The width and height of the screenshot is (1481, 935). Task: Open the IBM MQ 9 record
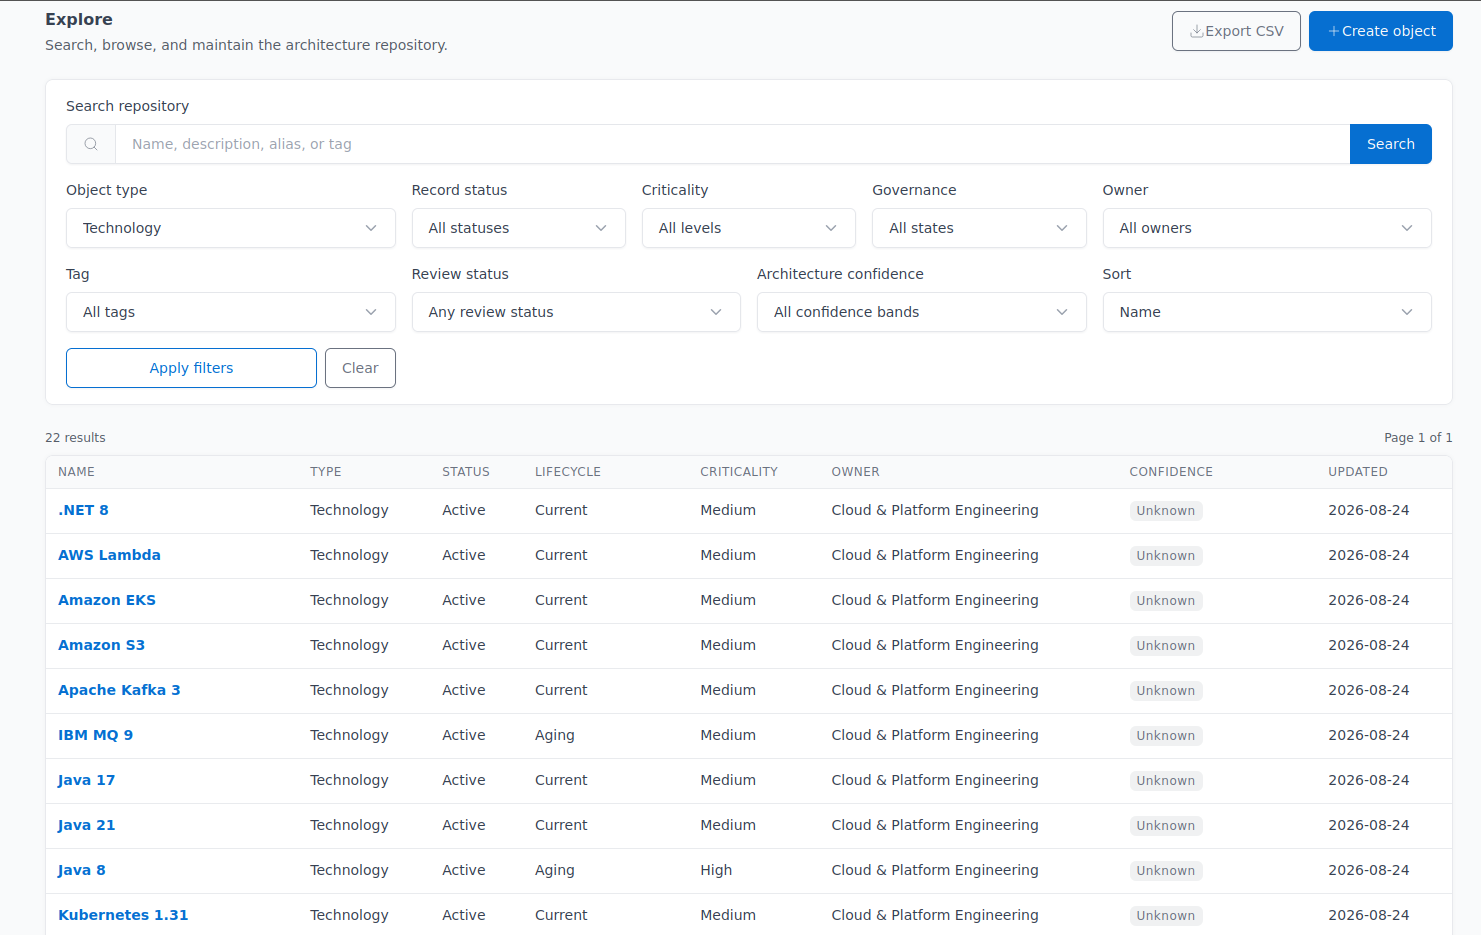(95, 735)
